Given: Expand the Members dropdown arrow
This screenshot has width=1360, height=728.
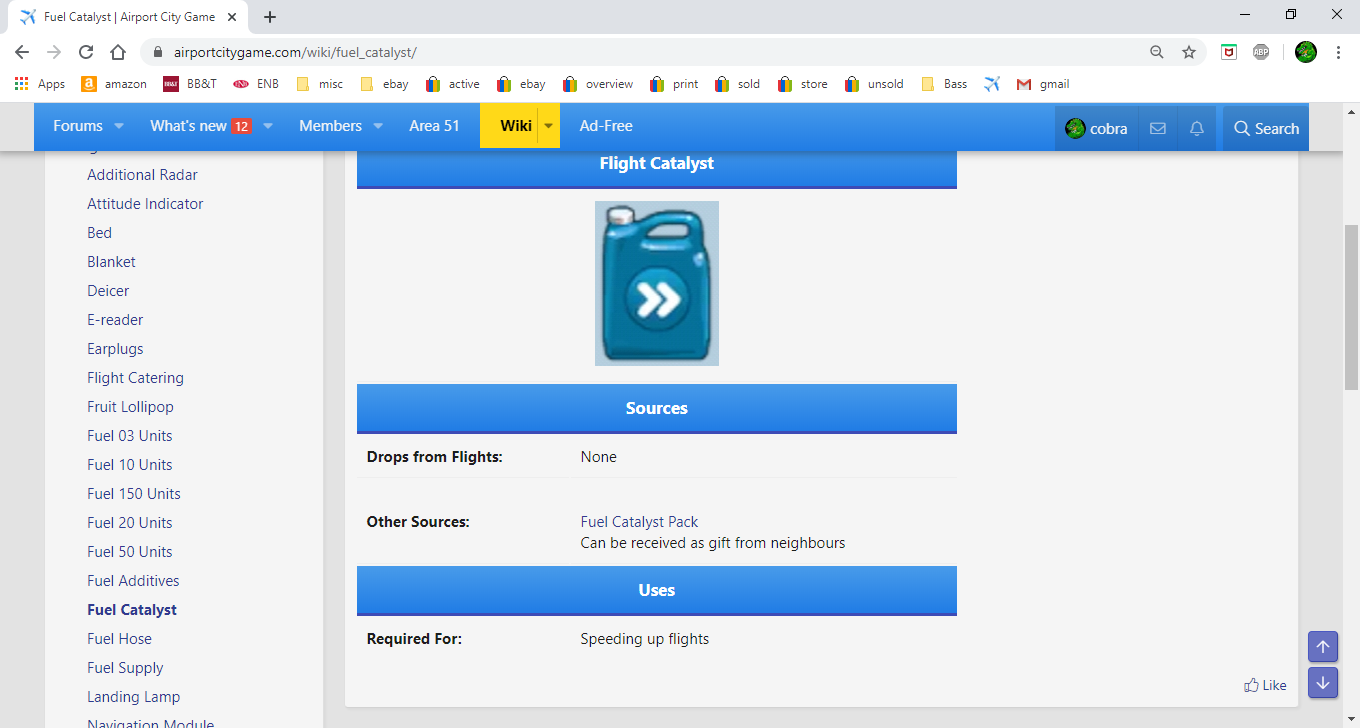Looking at the screenshot, I should (378, 126).
